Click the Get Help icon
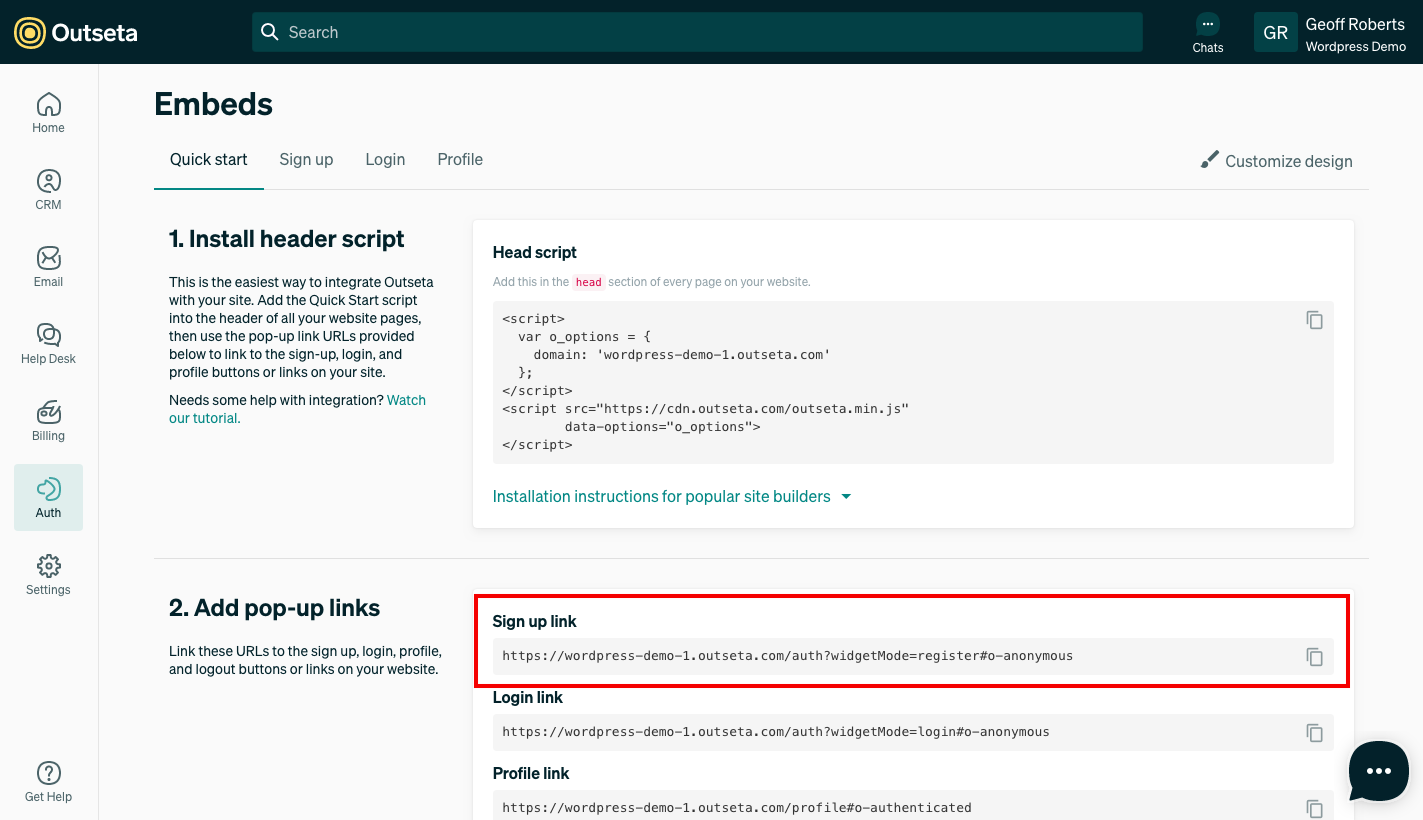The image size is (1423, 820). click(x=48, y=773)
